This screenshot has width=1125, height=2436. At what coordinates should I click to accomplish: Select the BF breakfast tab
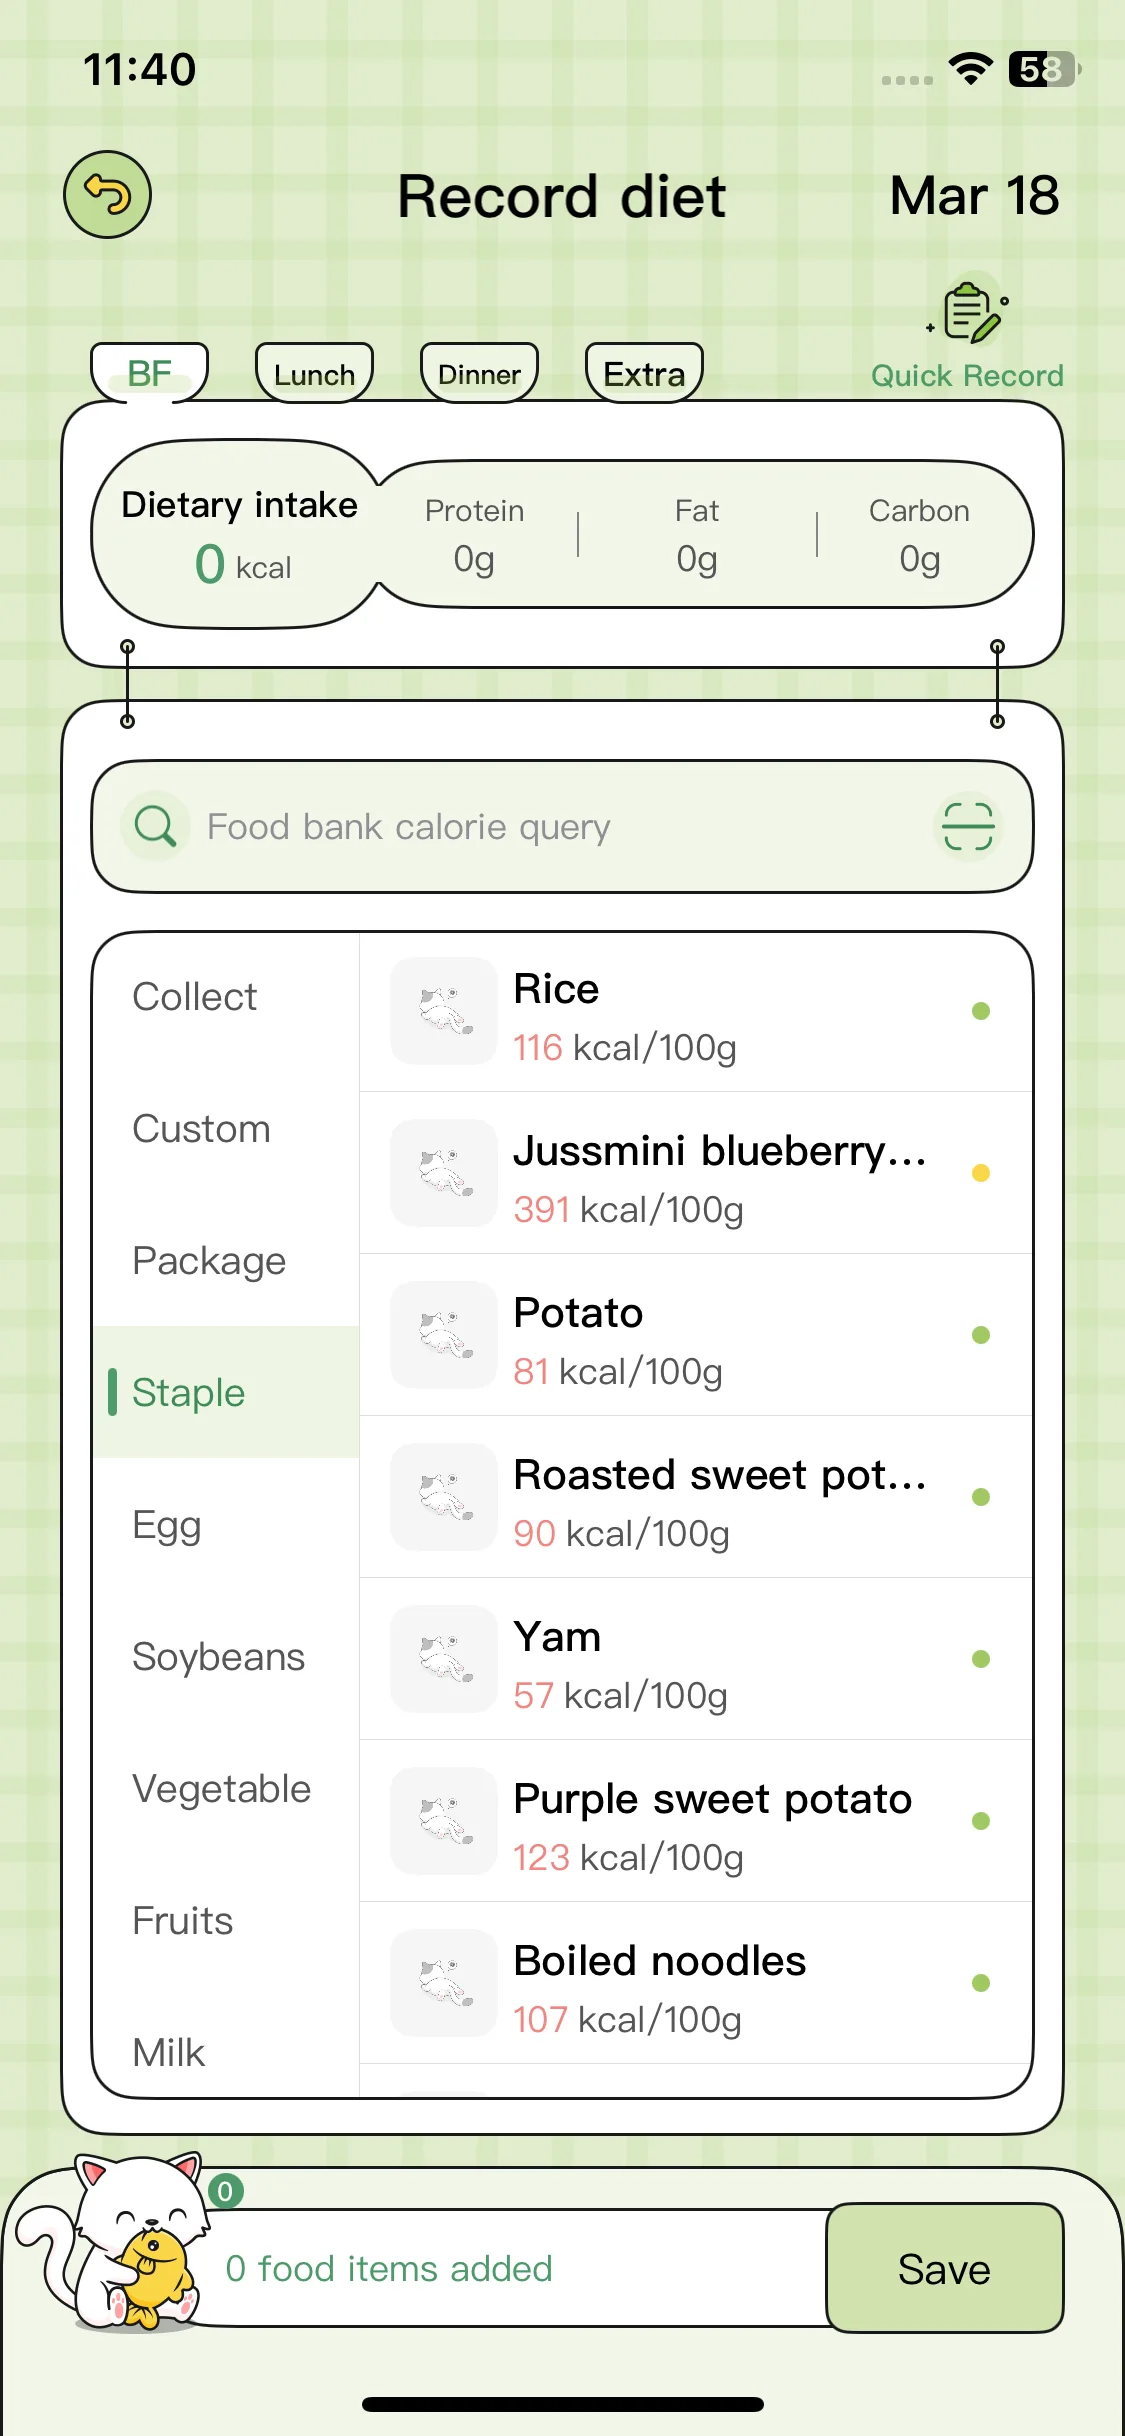coord(149,374)
